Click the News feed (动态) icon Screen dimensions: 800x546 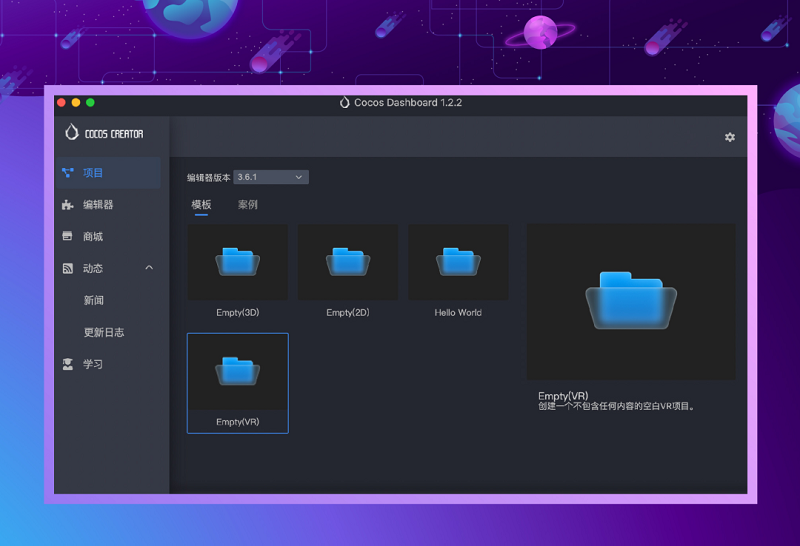click(x=68, y=269)
